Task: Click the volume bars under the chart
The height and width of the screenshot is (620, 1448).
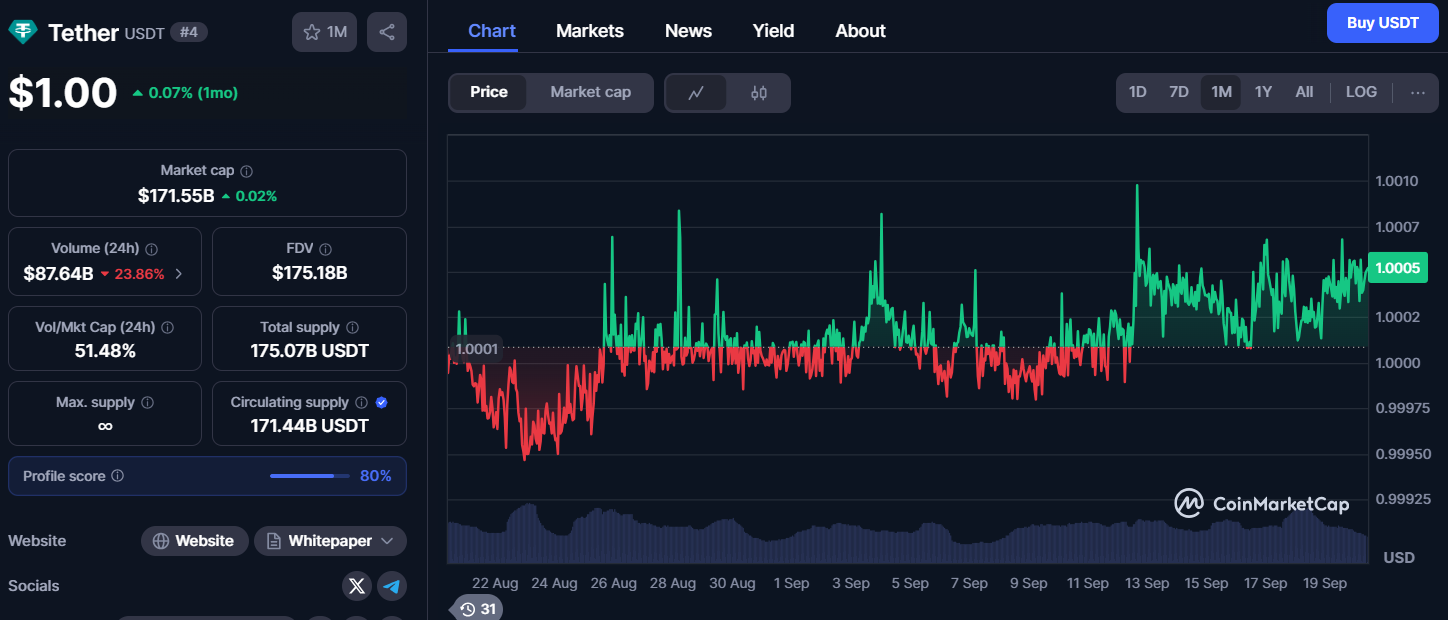Action: (x=907, y=535)
